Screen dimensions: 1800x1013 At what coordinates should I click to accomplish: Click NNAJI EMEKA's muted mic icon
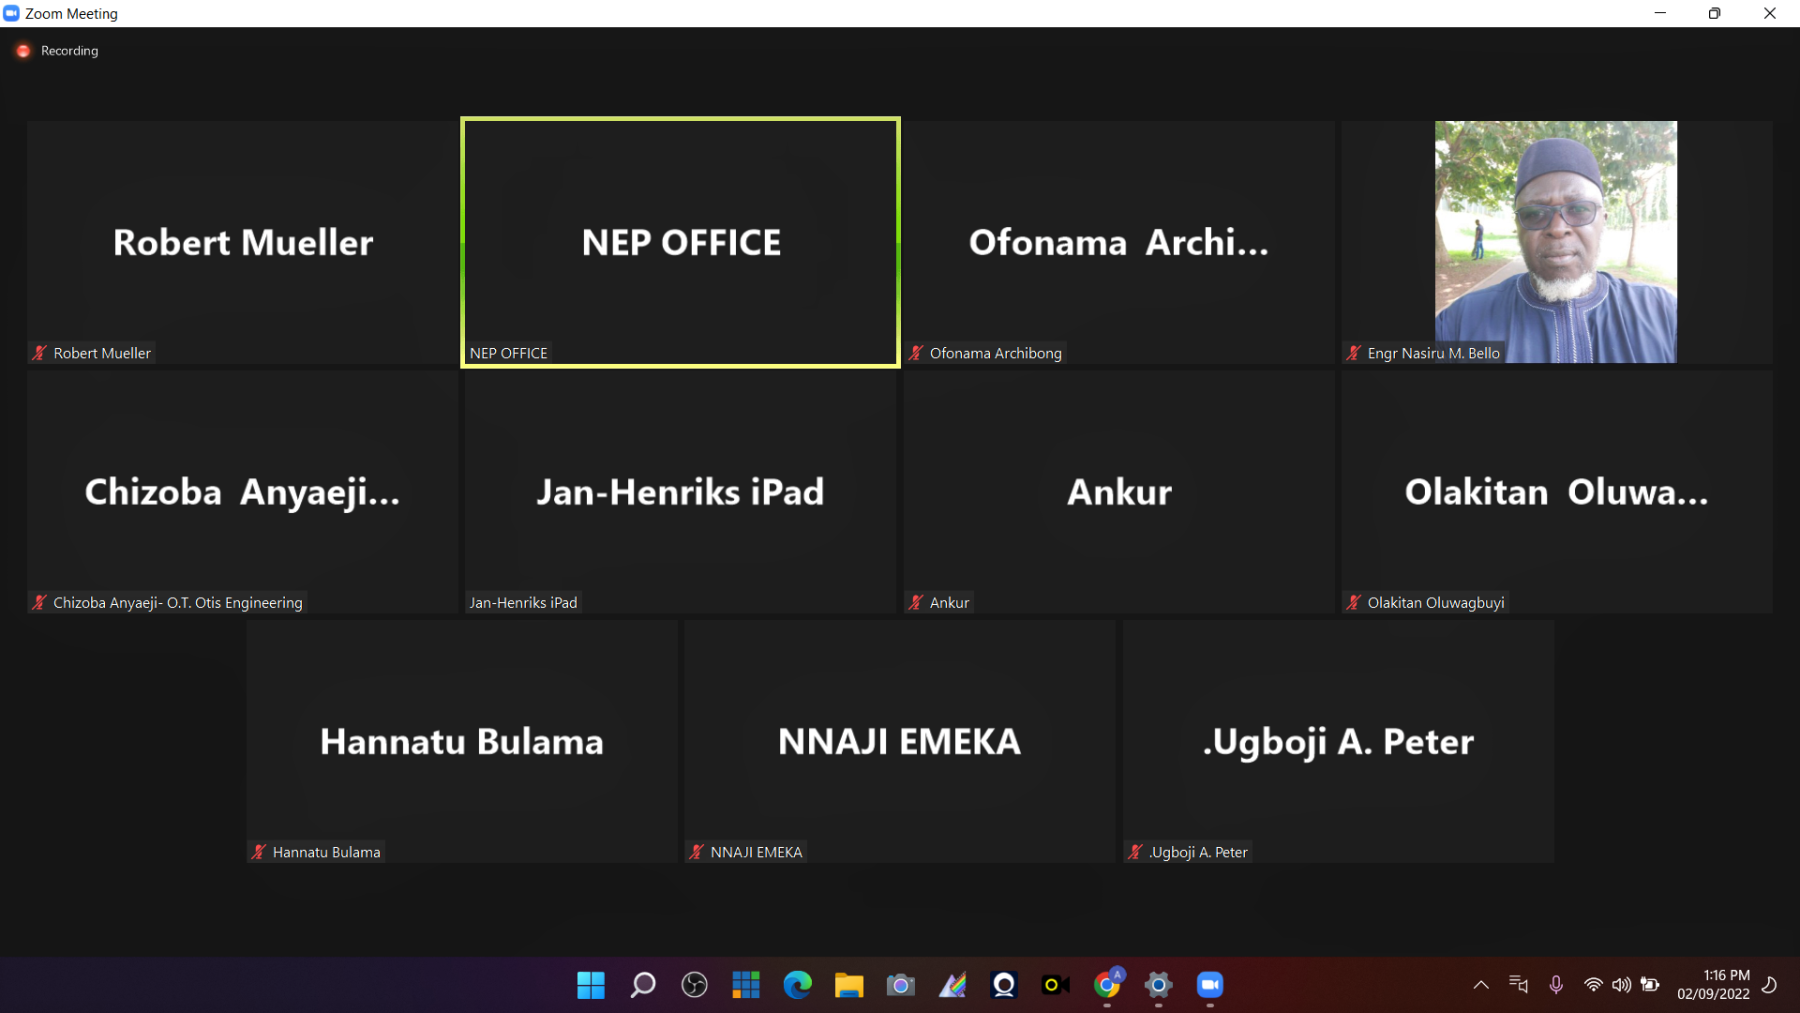pyautogui.click(x=697, y=852)
